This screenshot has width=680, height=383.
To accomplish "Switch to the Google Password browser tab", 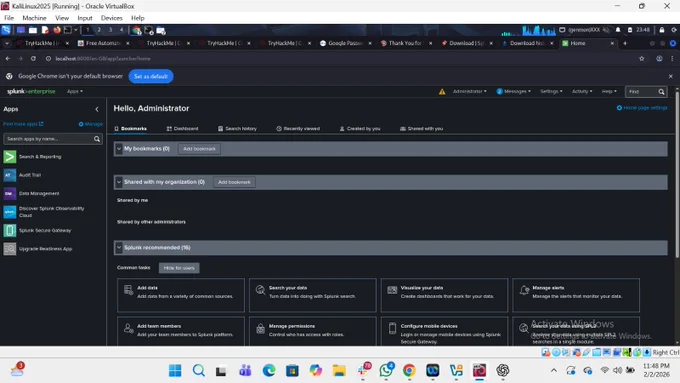I will (x=345, y=43).
